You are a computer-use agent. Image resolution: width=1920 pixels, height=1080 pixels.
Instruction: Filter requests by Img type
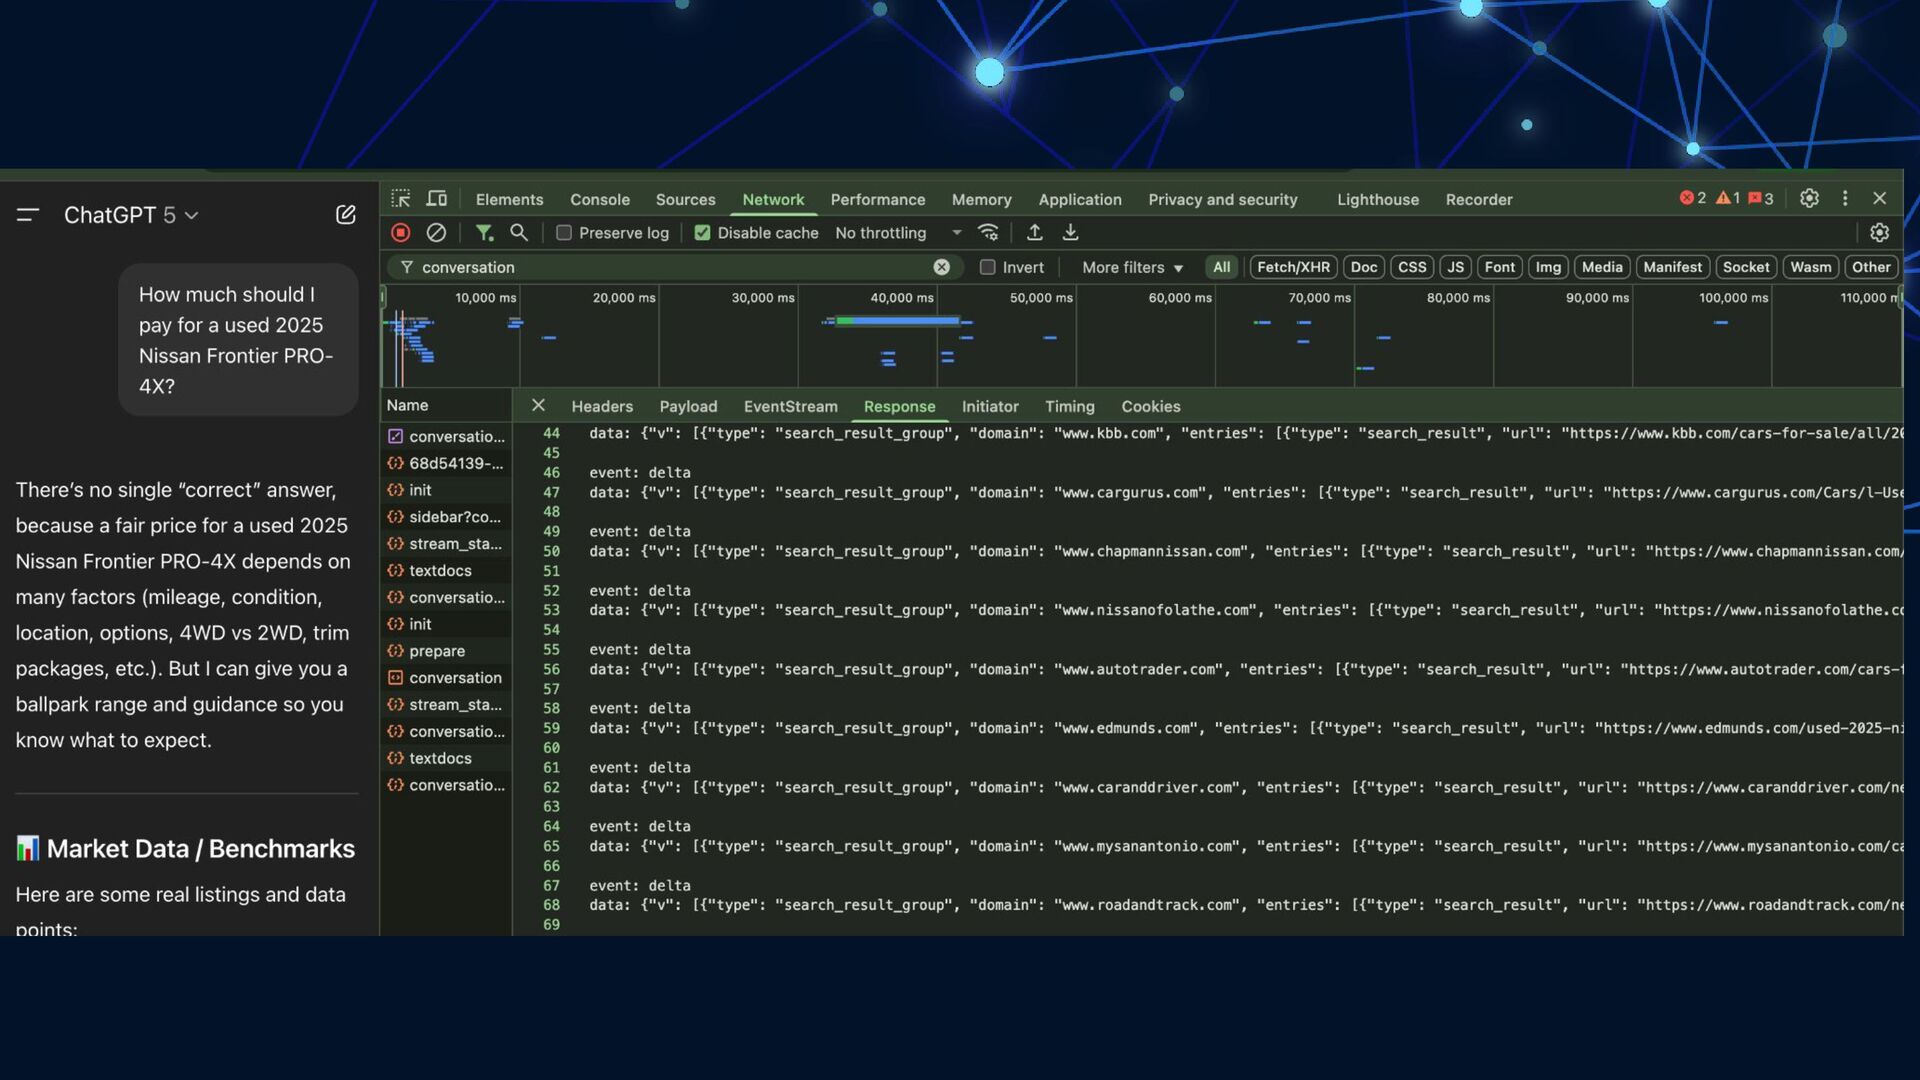1548,267
